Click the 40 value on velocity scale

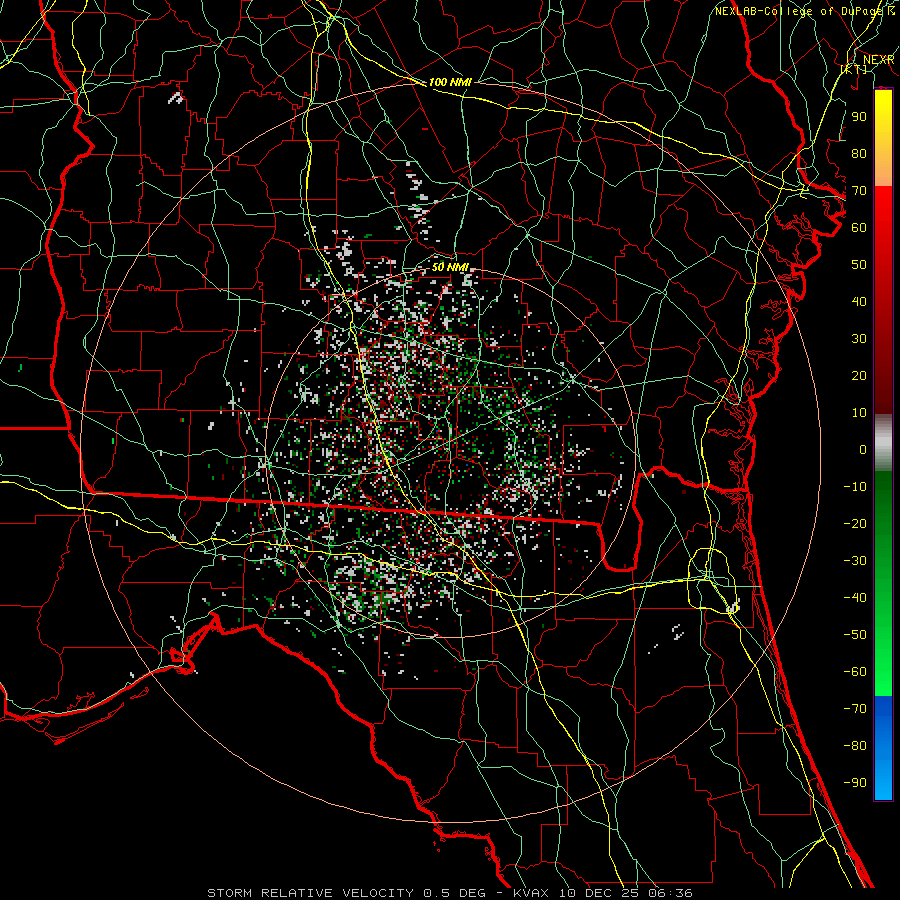coord(859,302)
